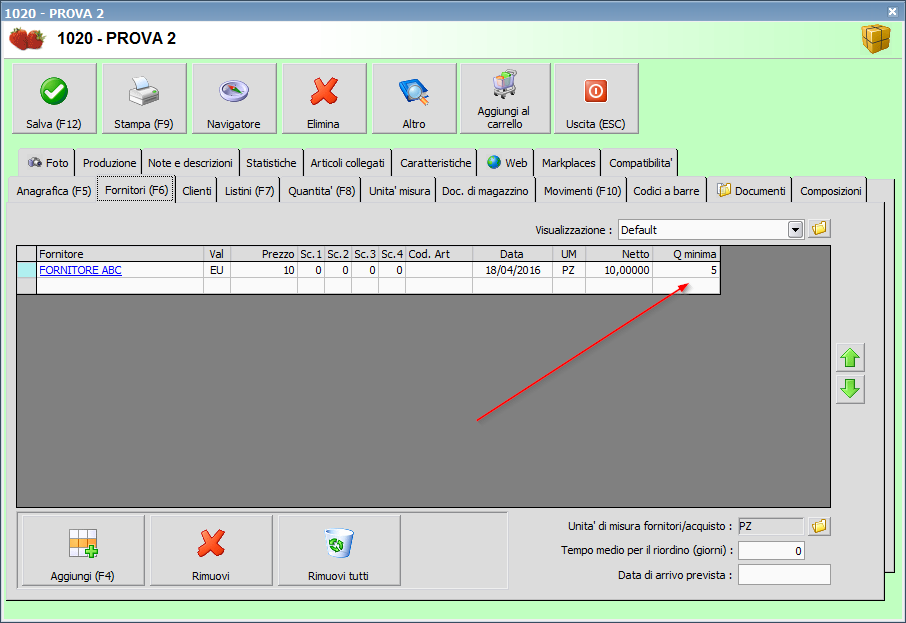Select the Prezzo cell value 10
This screenshot has height=623, width=906.
[263, 270]
